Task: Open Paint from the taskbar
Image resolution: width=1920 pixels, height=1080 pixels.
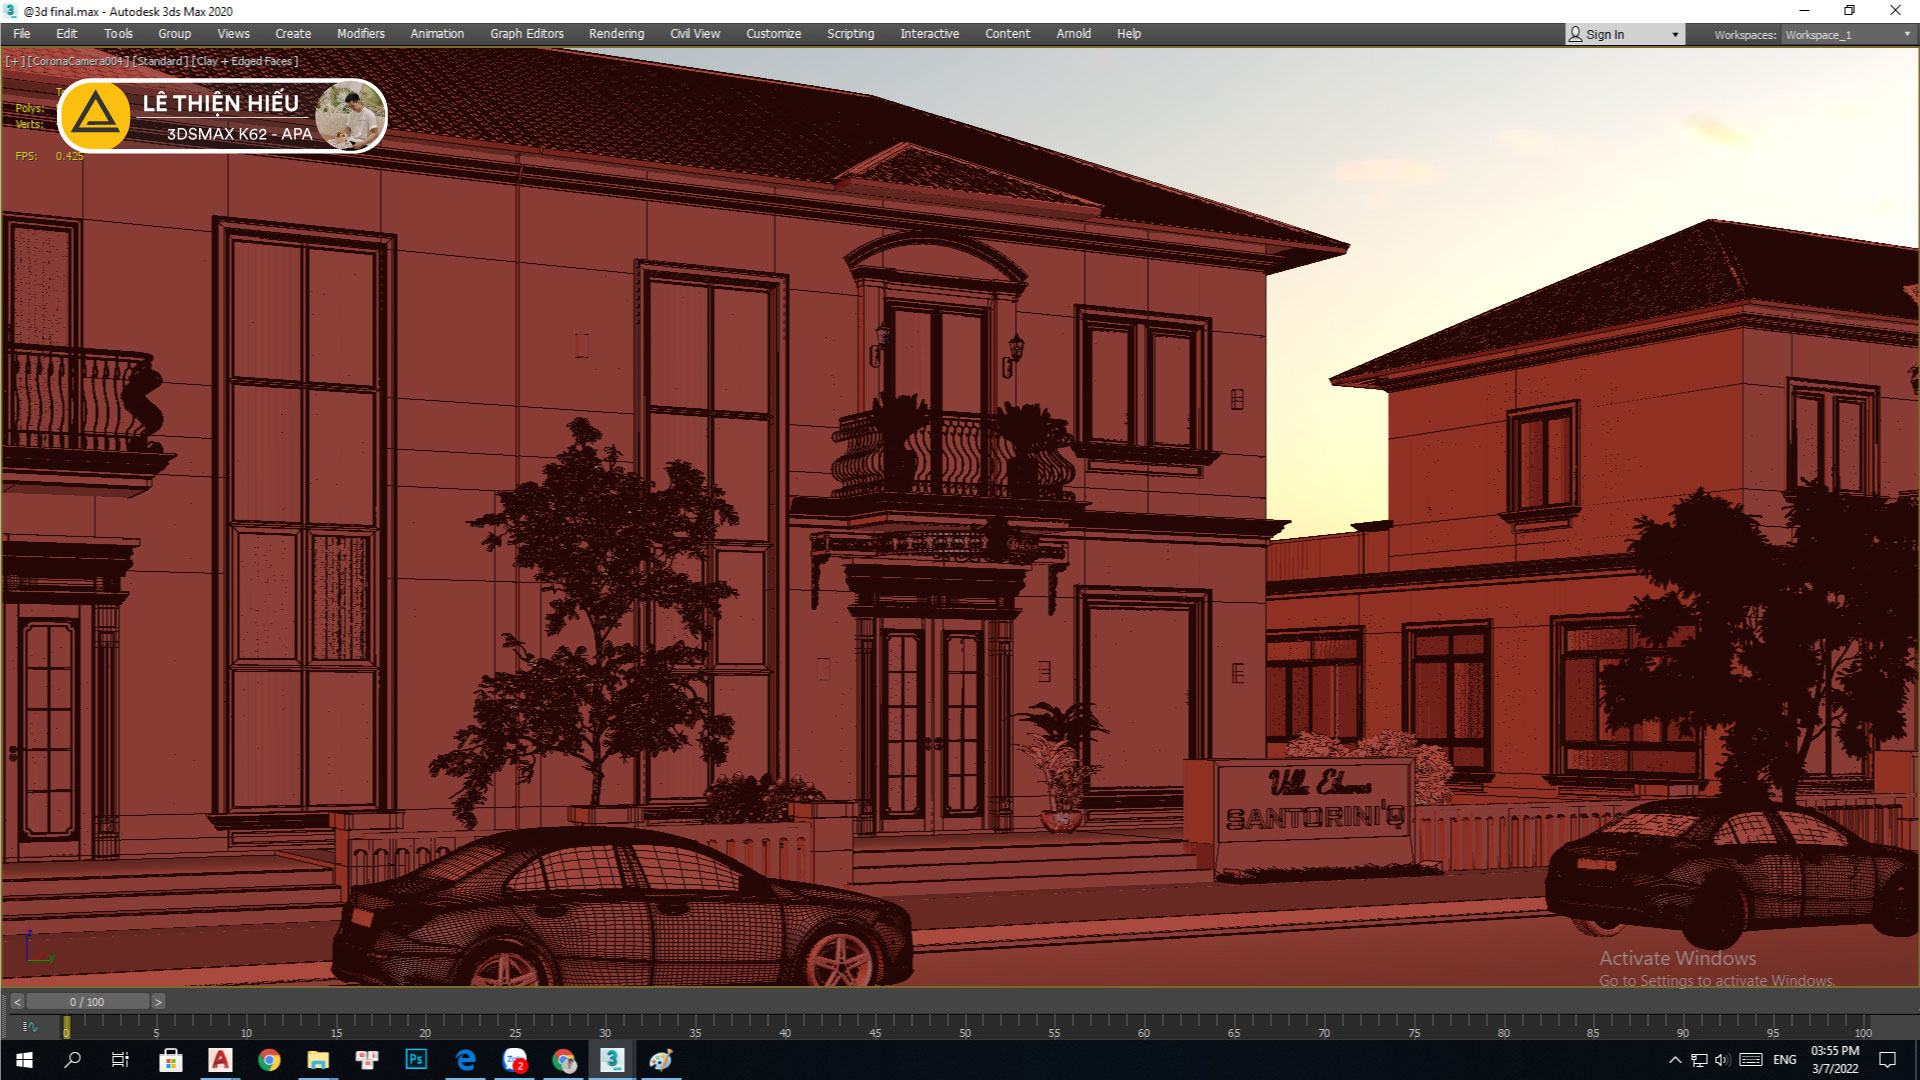Action: pos(661,1059)
